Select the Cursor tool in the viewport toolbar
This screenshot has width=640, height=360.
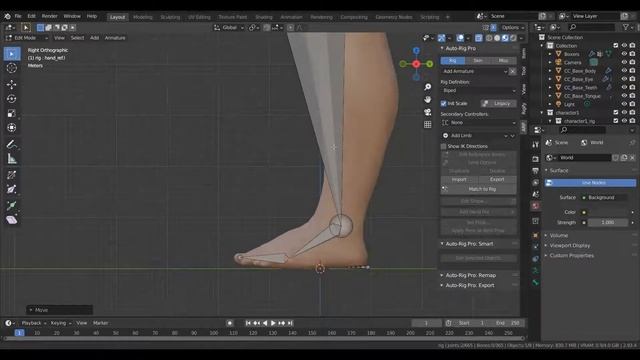pyautogui.click(x=11, y=68)
